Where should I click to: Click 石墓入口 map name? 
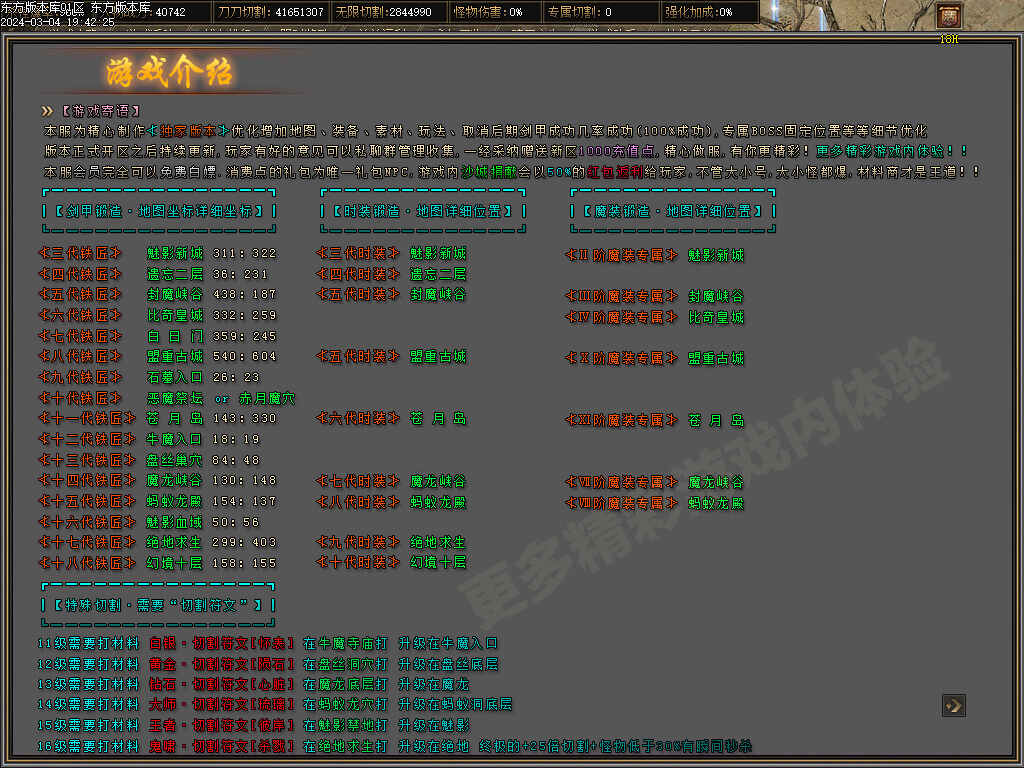(174, 377)
